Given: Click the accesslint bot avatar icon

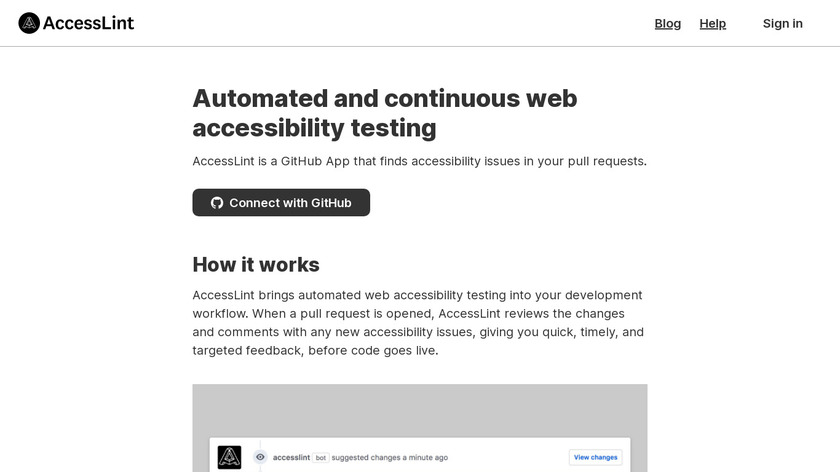Looking at the screenshot, I should tap(229, 457).
